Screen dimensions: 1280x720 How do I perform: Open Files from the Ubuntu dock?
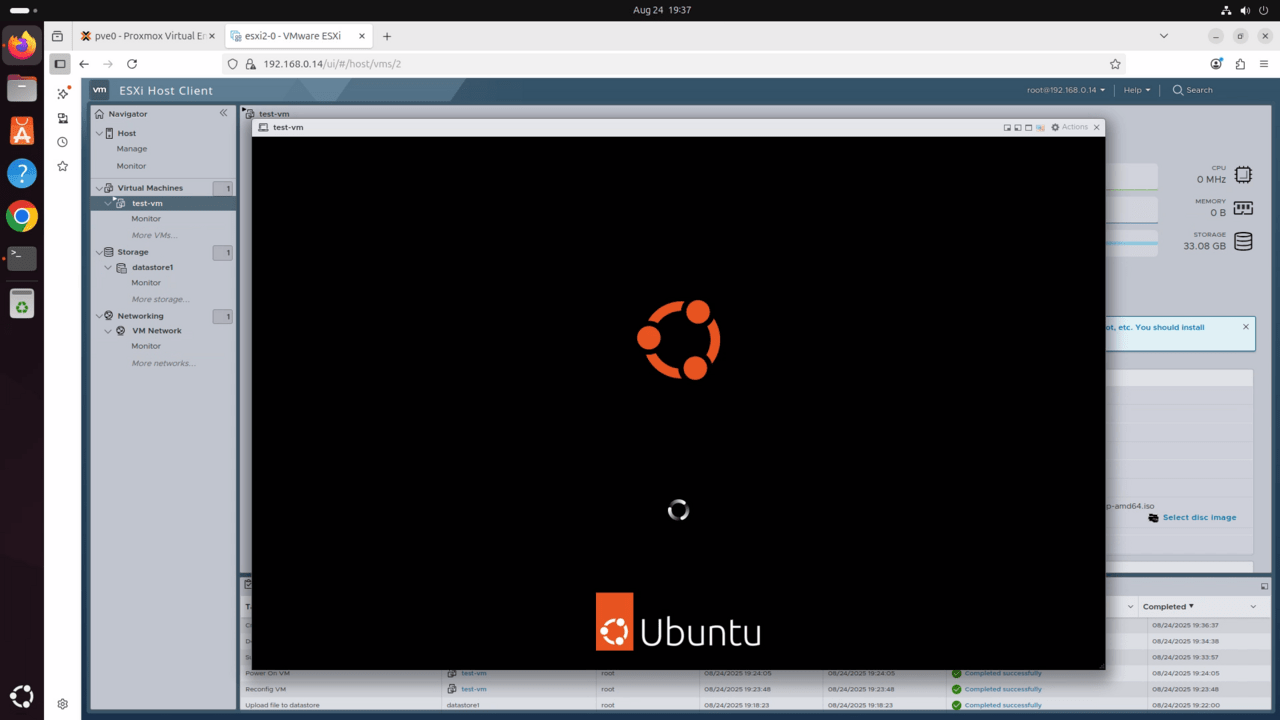click(x=22, y=88)
